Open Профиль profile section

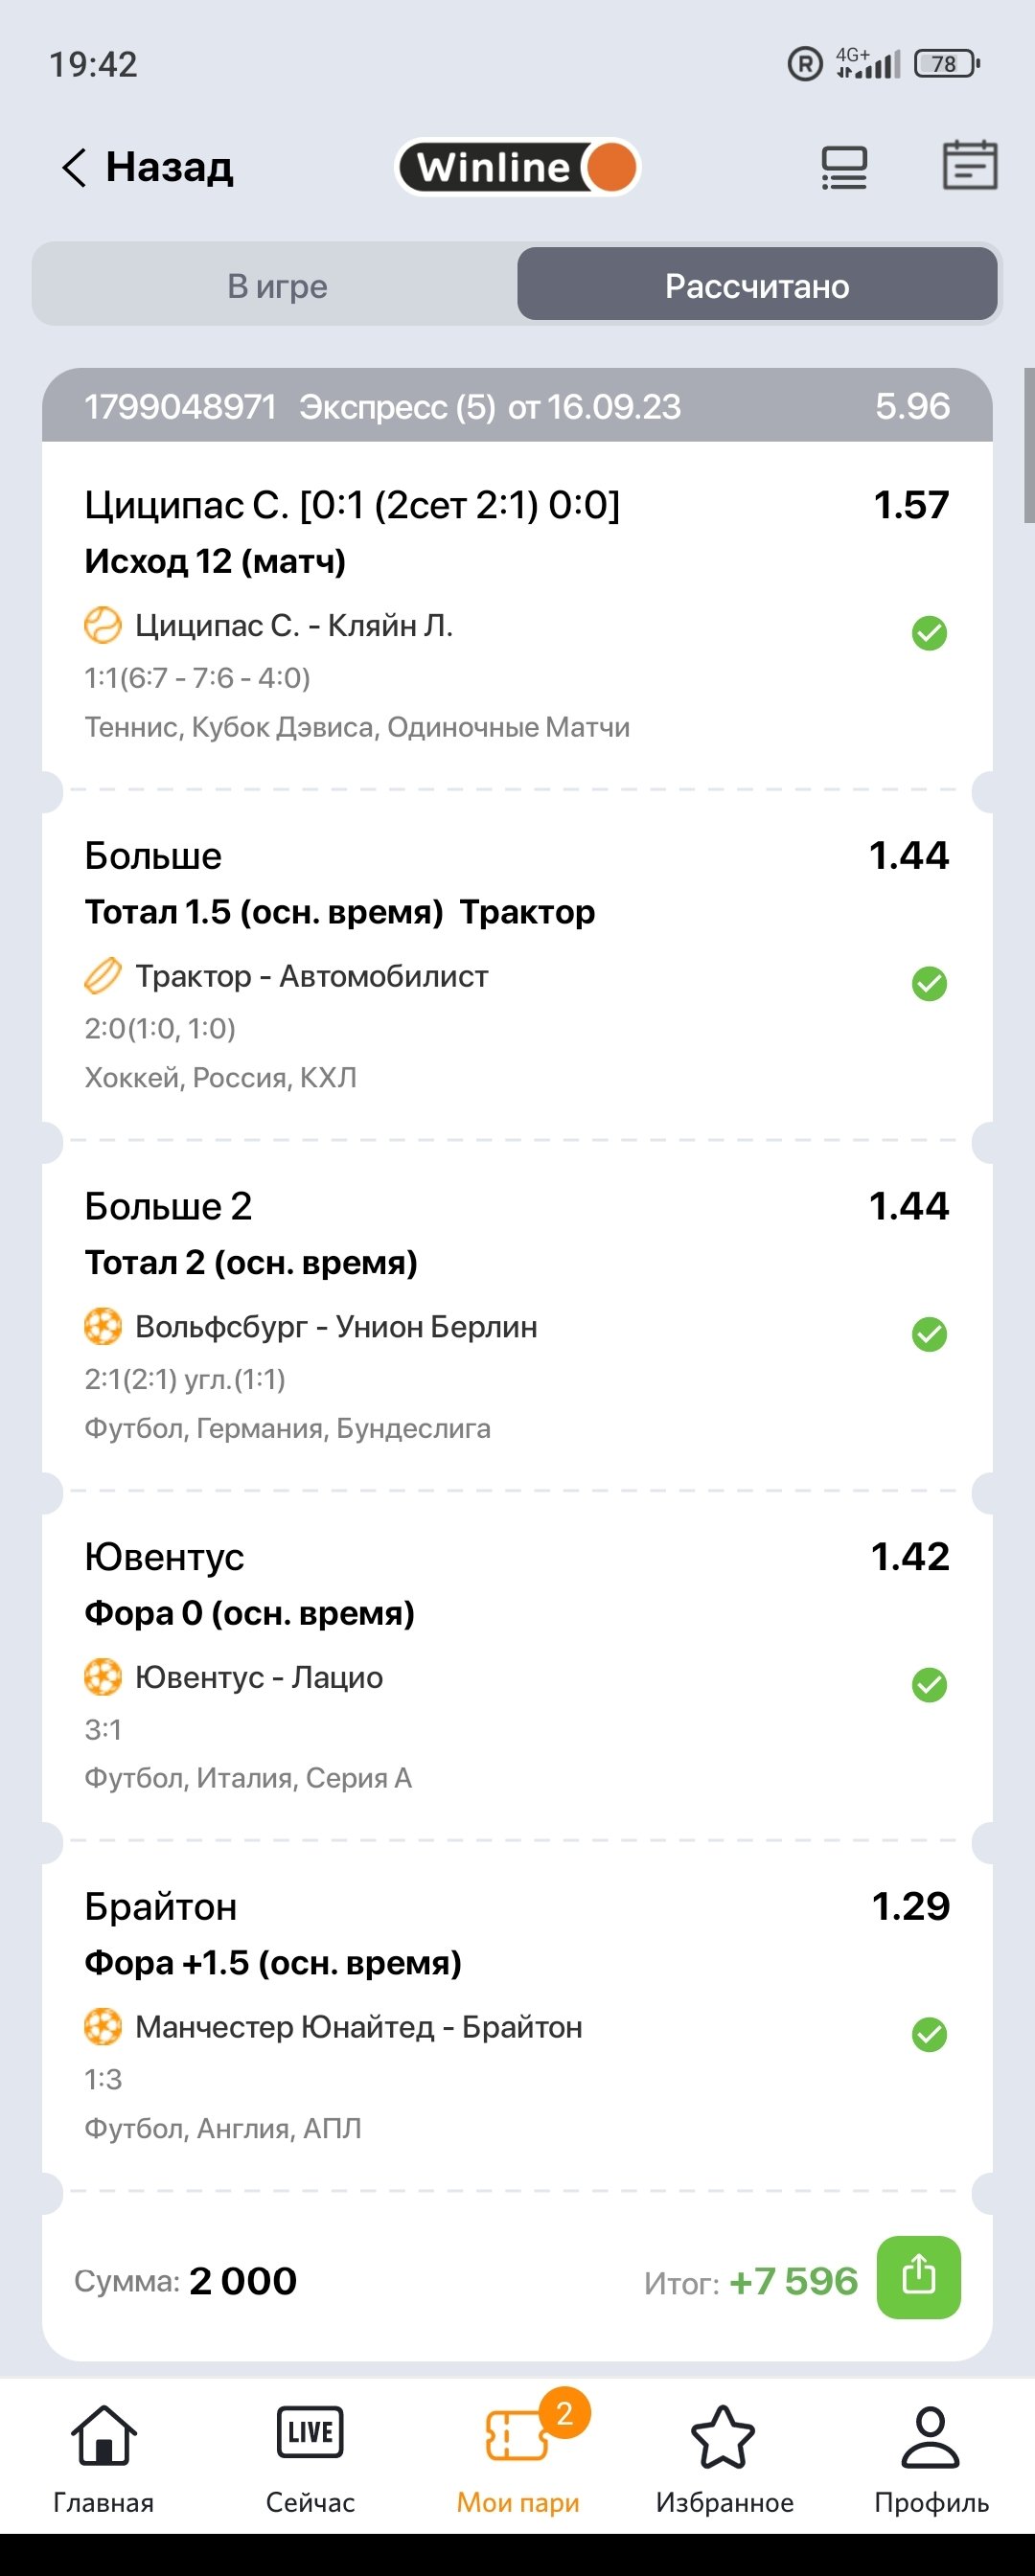coord(931,2458)
